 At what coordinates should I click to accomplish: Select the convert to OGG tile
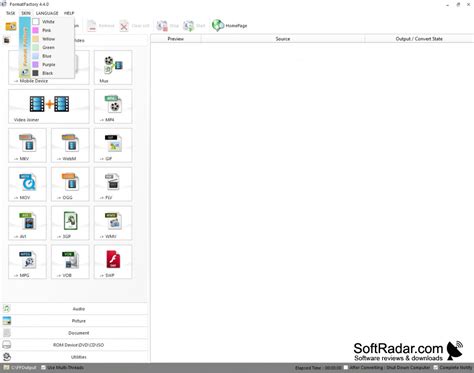tap(70, 184)
